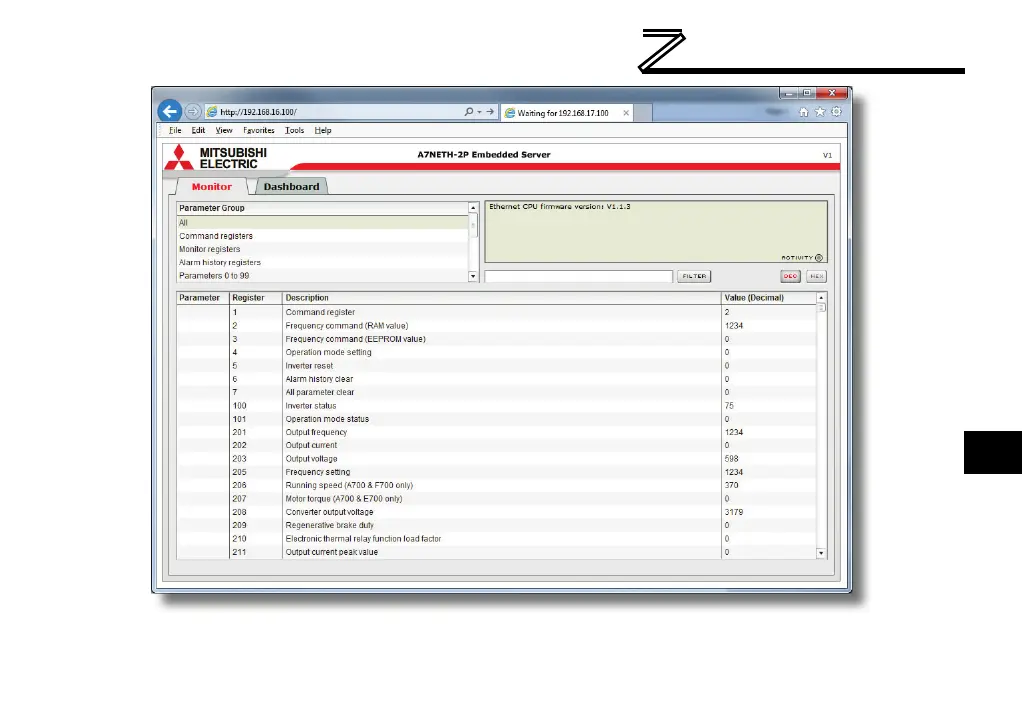This screenshot has width=1022, height=720.
Task: Open the Edit menu
Action: (198, 130)
